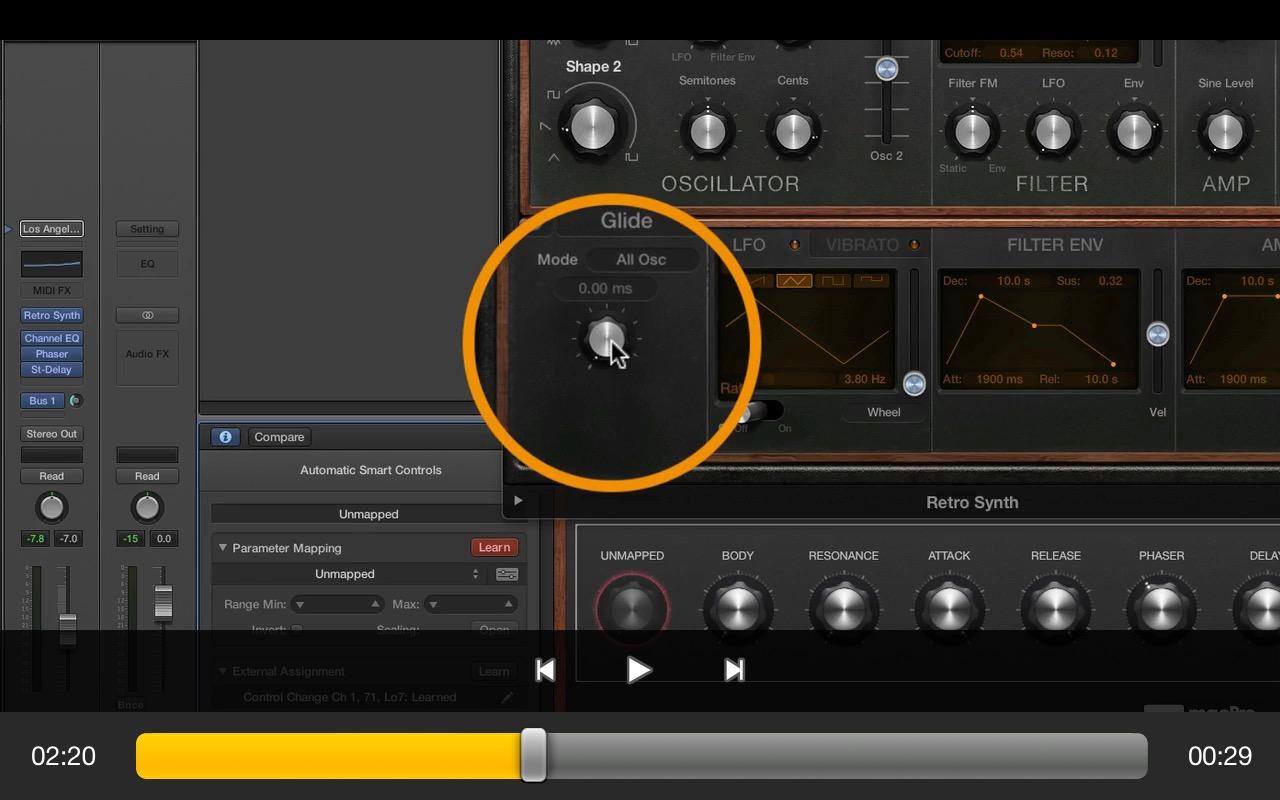This screenshot has width=1280, height=800.
Task: Toggle the VIBRATO power indicator light
Action: click(913, 245)
